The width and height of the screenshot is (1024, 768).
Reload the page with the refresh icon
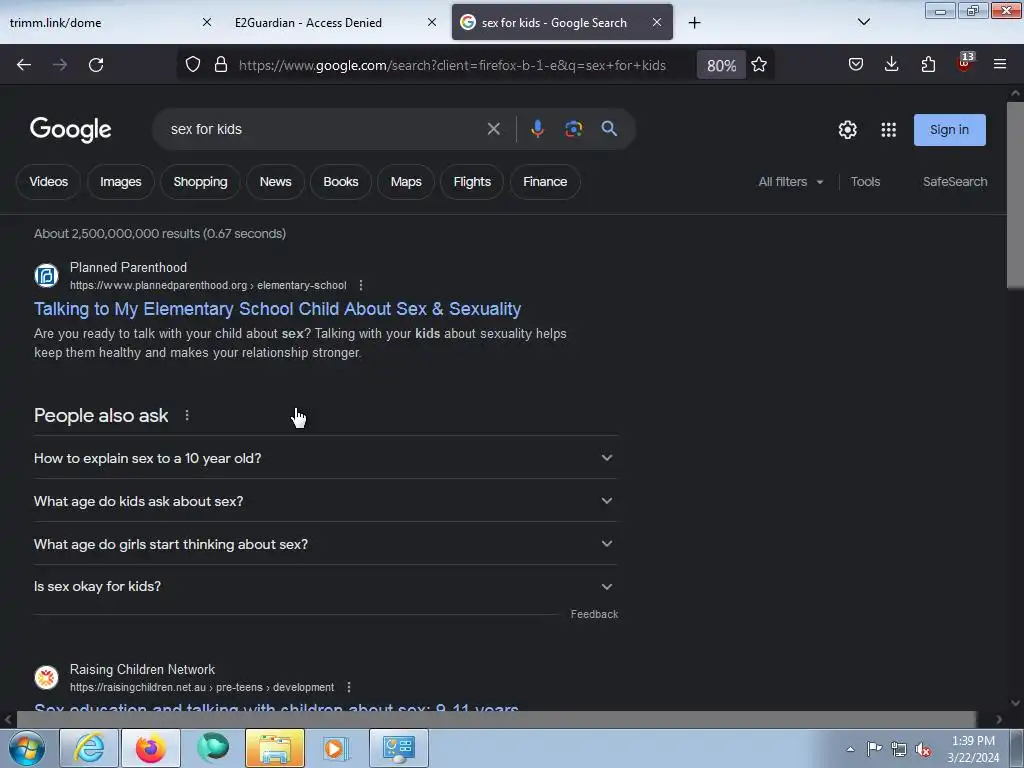(x=96, y=65)
